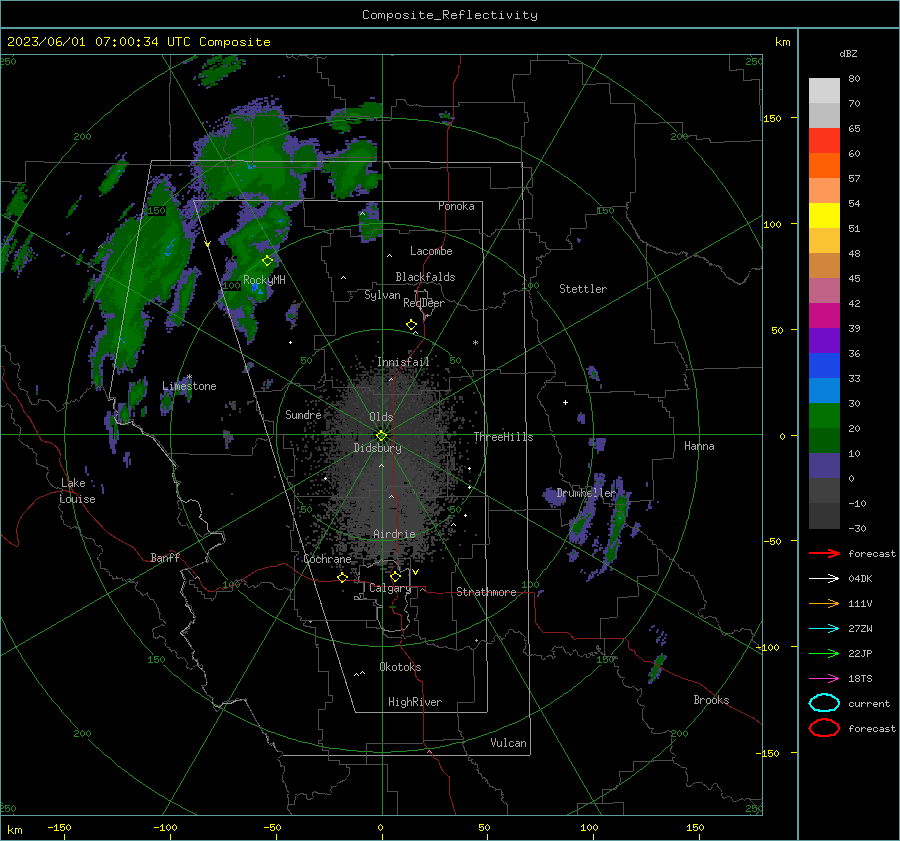Click the RedDeer city label

tap(424, 303)
